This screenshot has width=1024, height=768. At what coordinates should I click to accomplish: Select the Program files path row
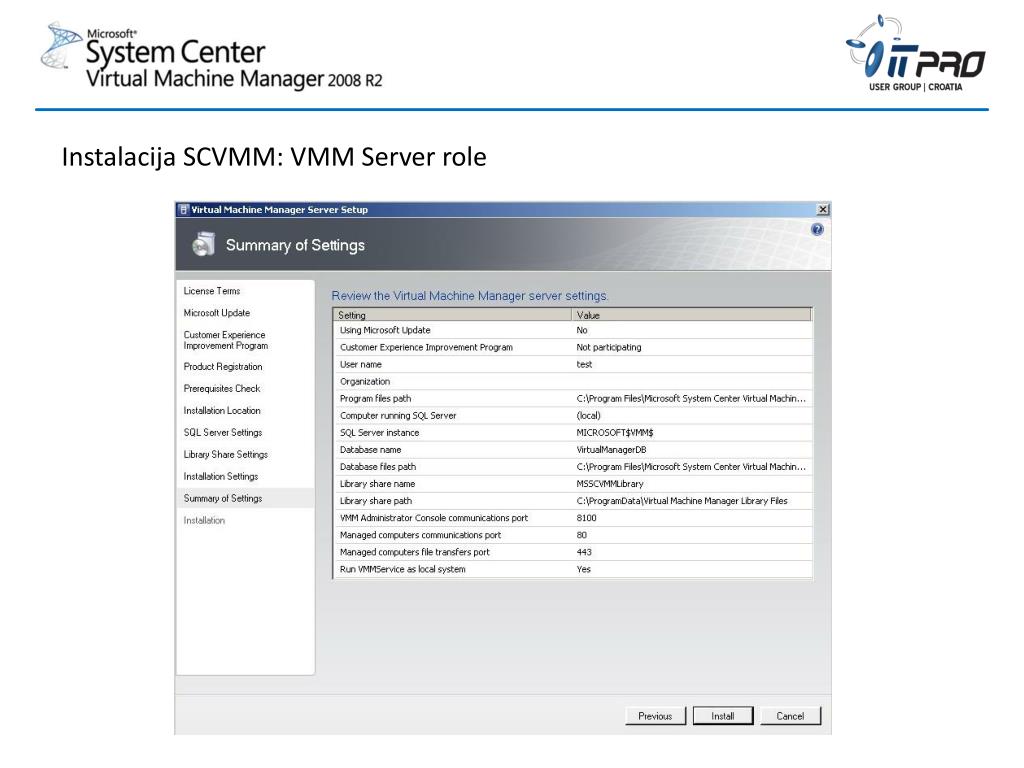coord(573,398)
